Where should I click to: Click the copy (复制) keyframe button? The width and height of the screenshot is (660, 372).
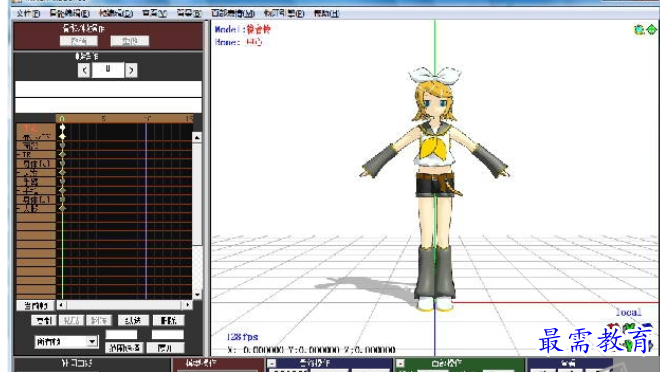tap(44, 321)
